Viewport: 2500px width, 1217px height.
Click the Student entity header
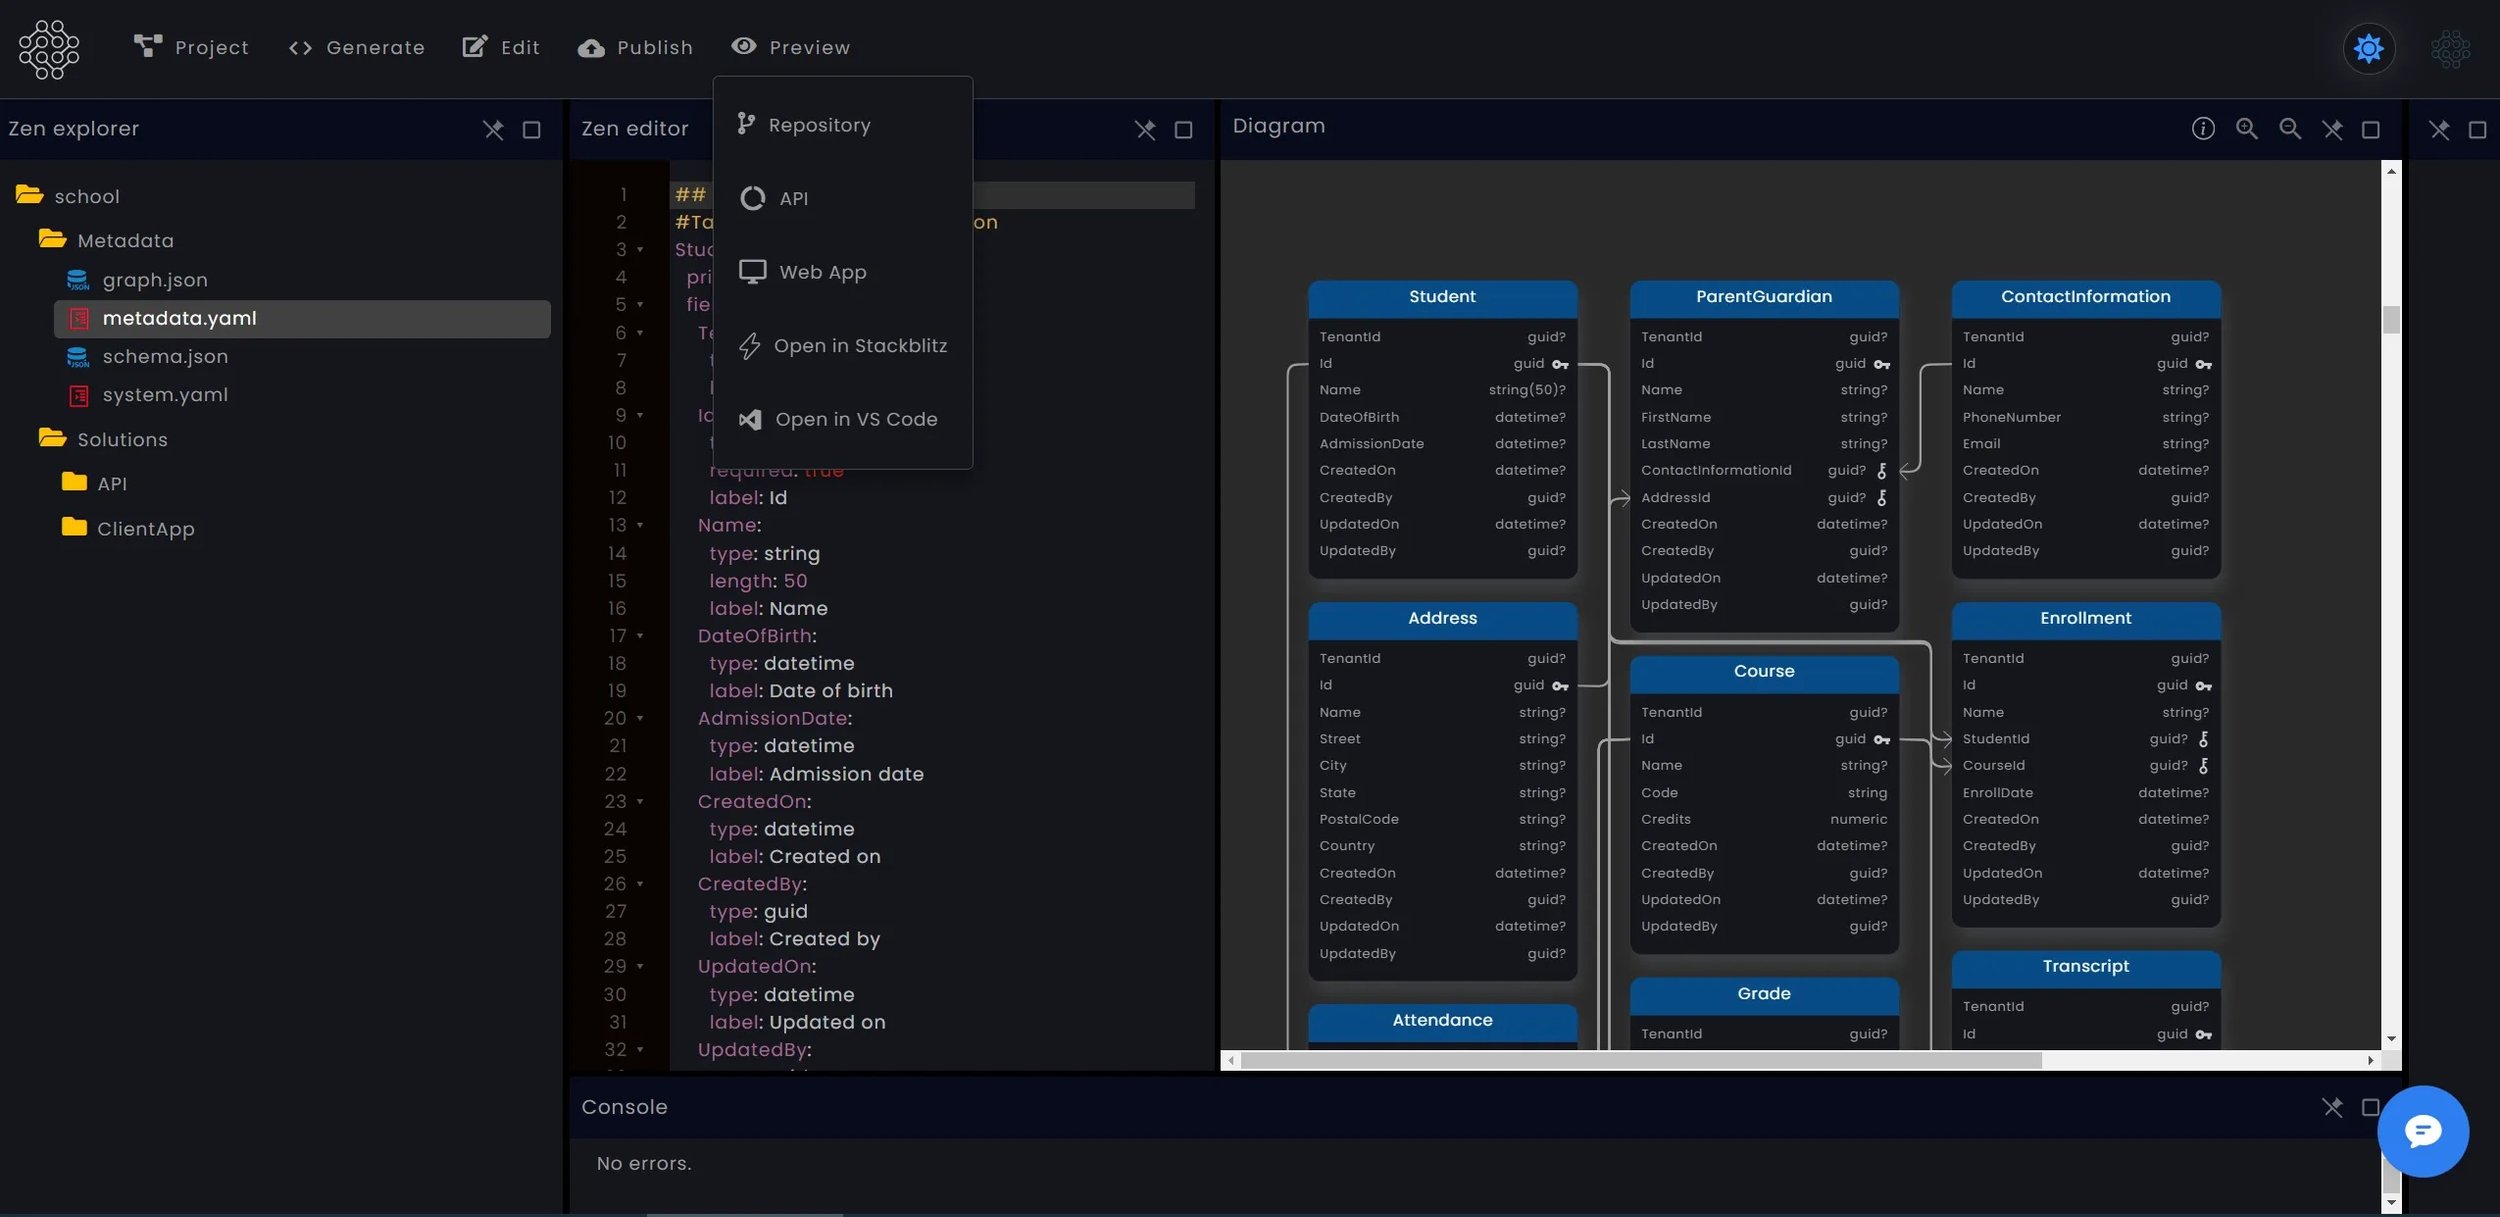pyautogui.click(x=1442, y=298)
